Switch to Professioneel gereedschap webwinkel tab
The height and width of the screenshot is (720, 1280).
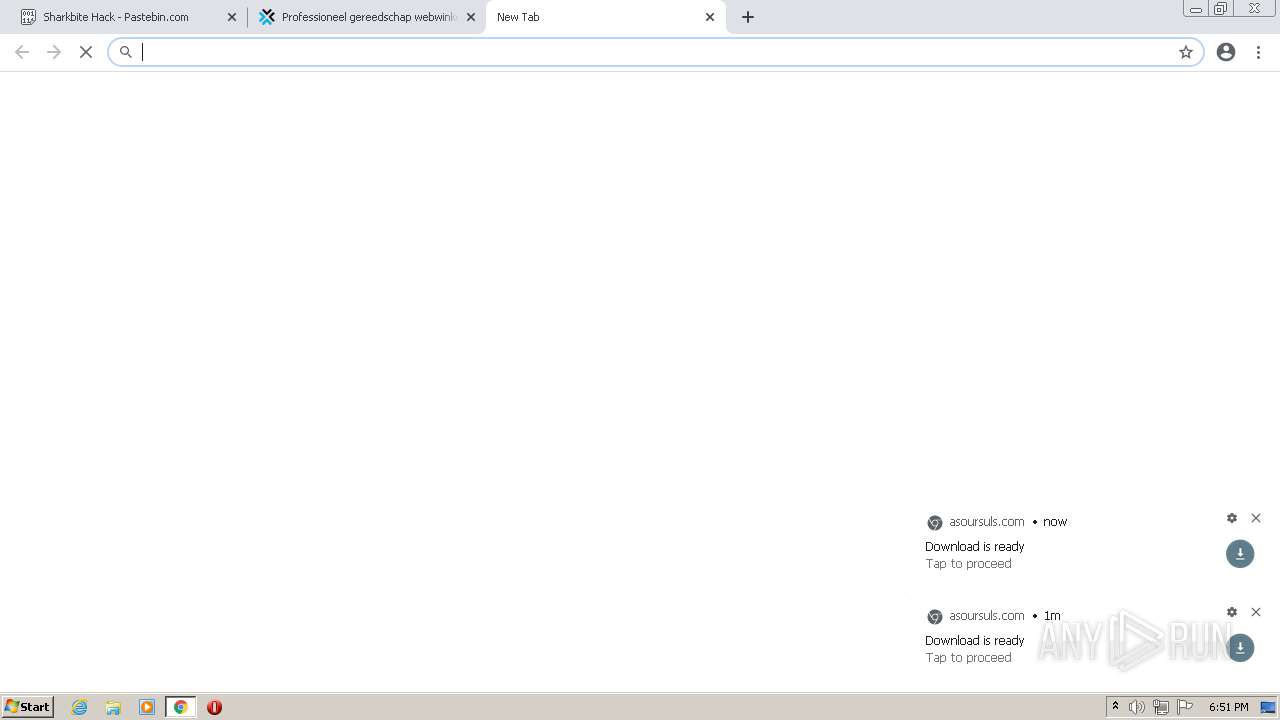pos(366,17)
